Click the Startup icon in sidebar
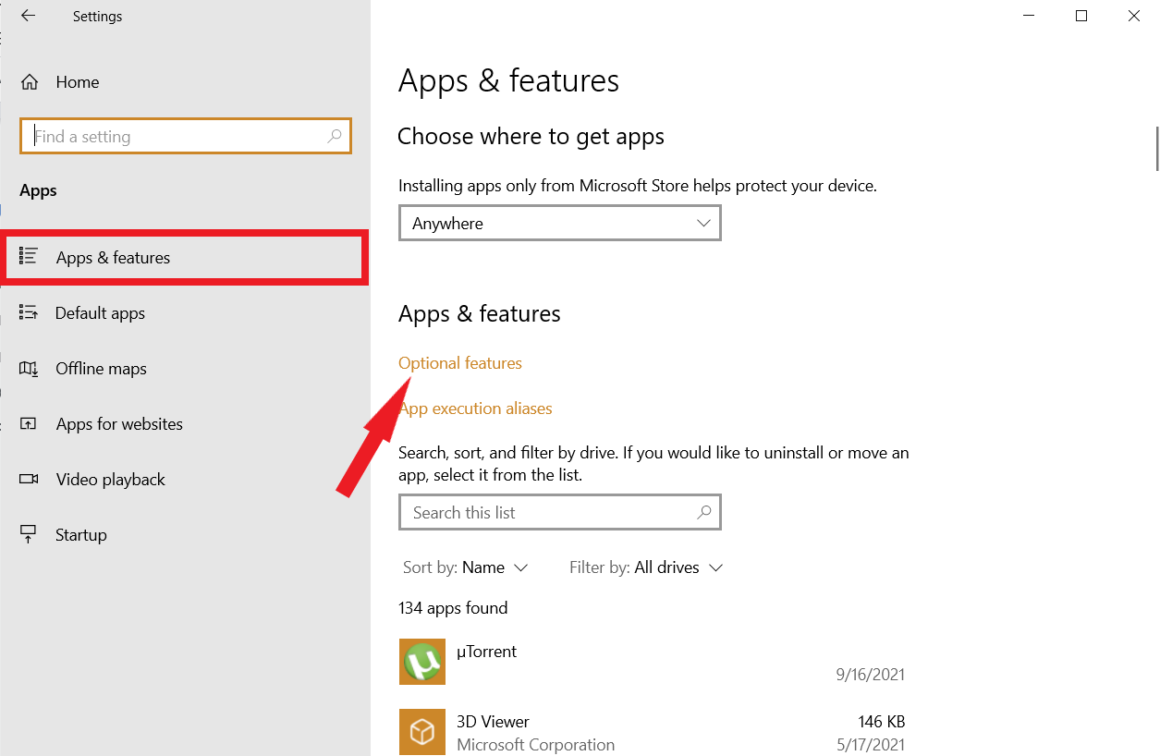Screen dimensions: 1160x756 coord(29,535)
